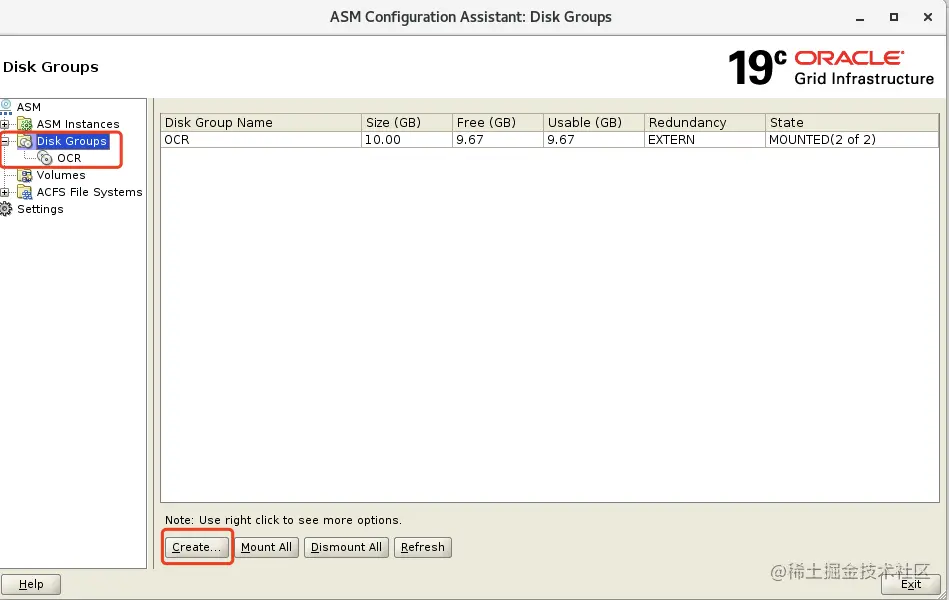Select the OCR row name cell

(x=261, y=140)
